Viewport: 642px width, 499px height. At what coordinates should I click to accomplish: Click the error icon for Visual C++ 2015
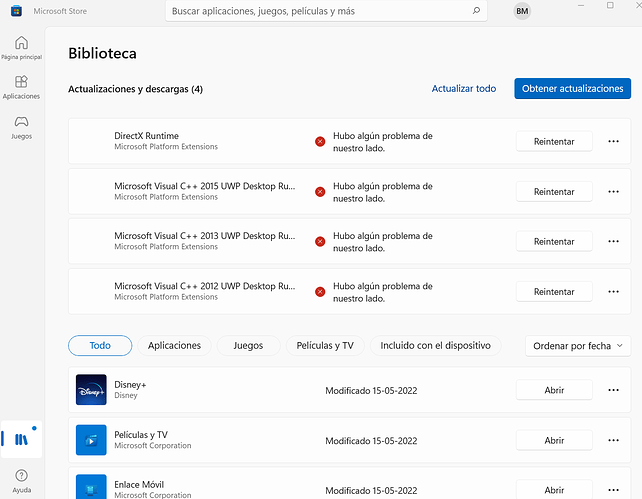(320, 192)
